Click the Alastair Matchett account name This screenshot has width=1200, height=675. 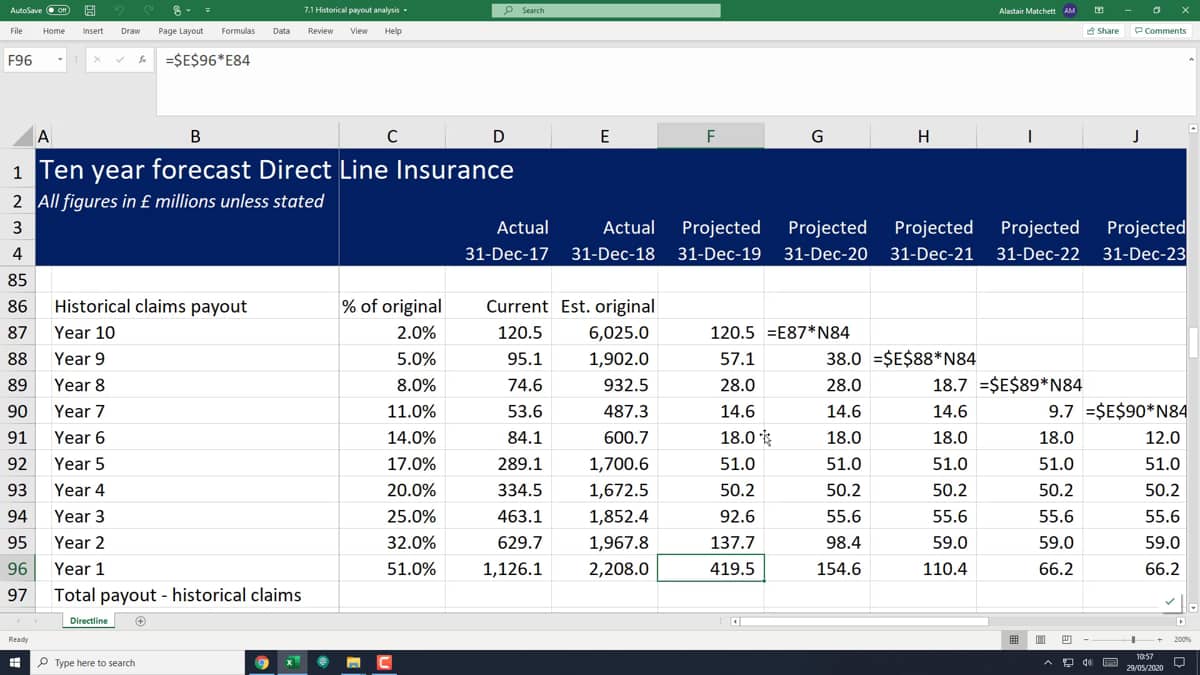click(x=1028, y=10)
